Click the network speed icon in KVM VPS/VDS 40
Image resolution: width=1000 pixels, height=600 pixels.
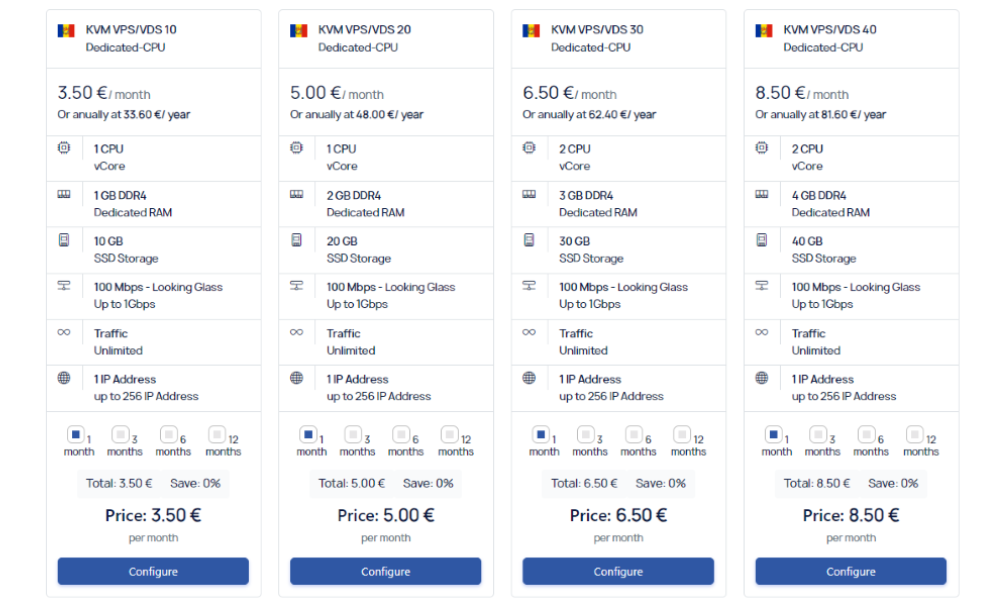pos(762,286)
